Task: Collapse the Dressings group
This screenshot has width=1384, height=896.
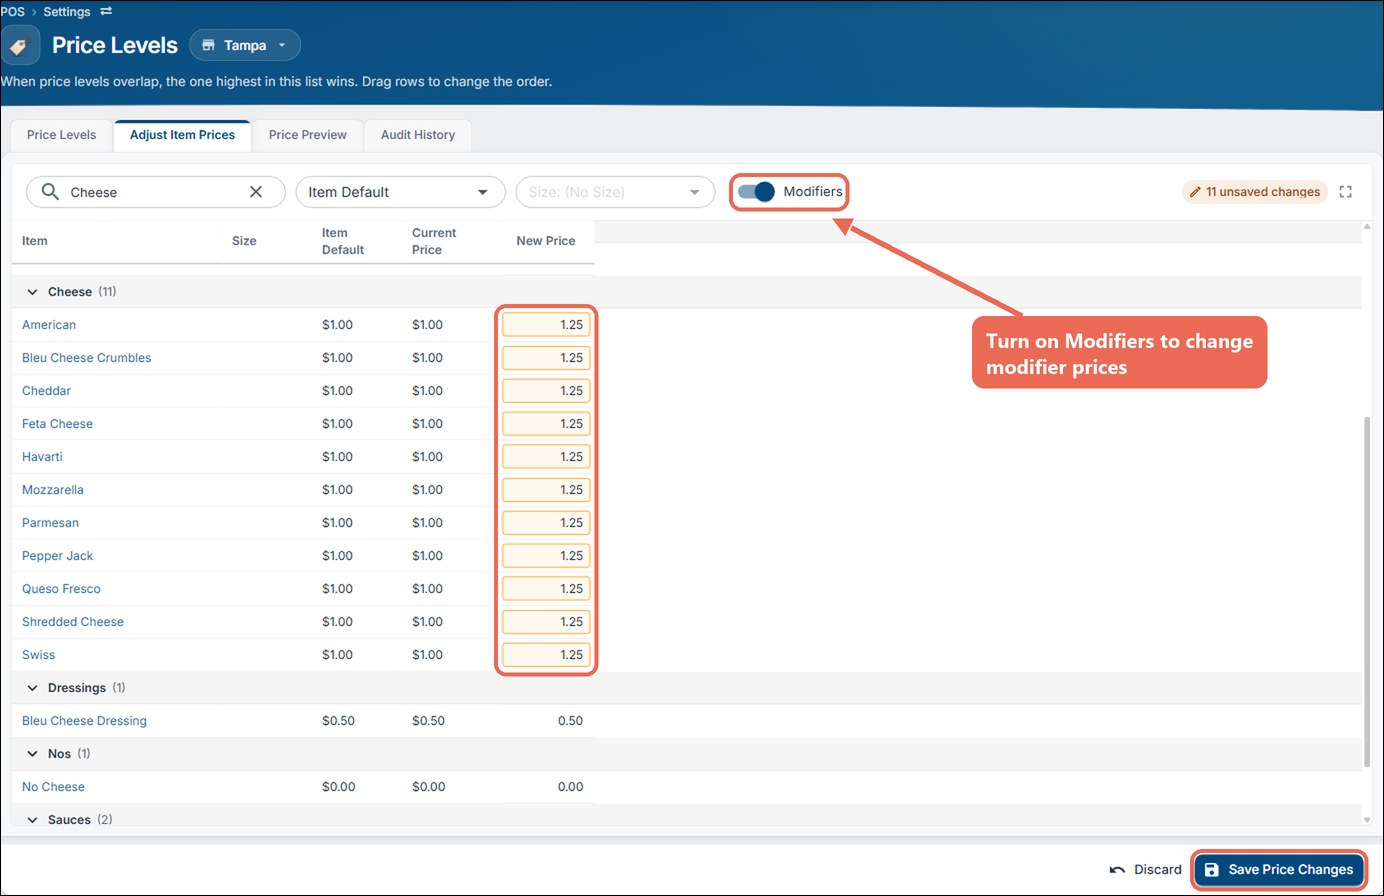Action: (32, 688)
